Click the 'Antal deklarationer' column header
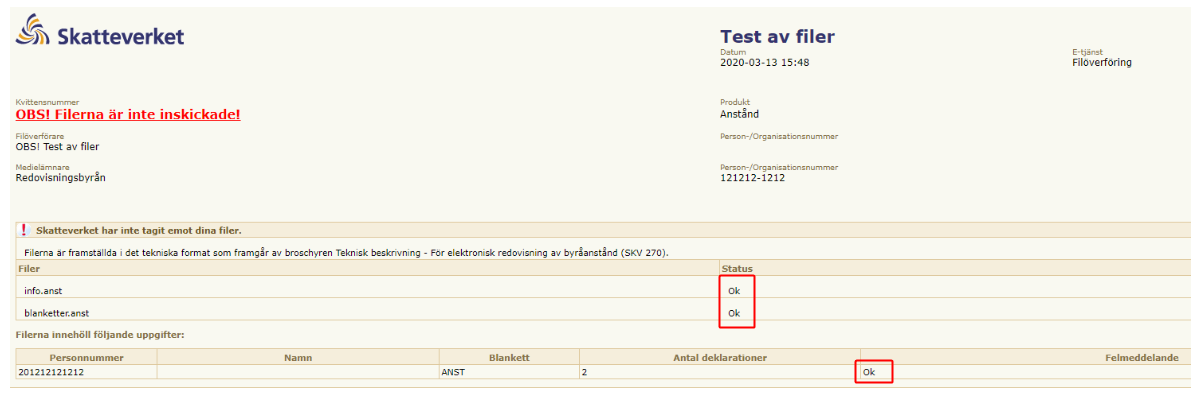 point(719,357)
